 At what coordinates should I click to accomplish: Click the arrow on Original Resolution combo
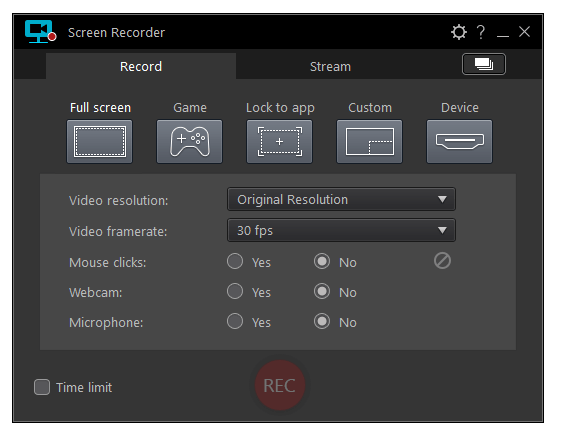pyautogui.click(x=442, y=199)
